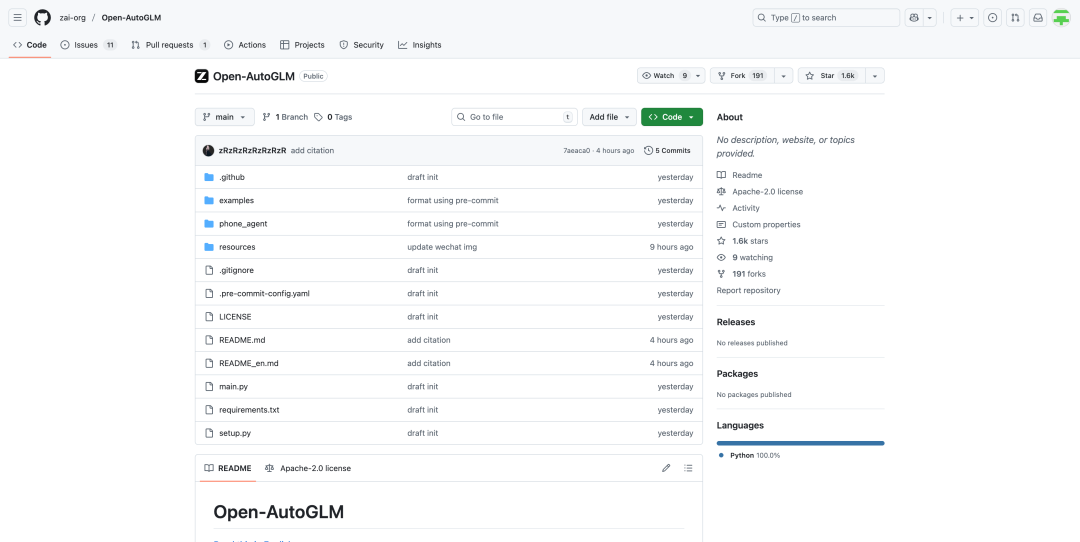Expand the main branch dropdown

tap(225, 117)
